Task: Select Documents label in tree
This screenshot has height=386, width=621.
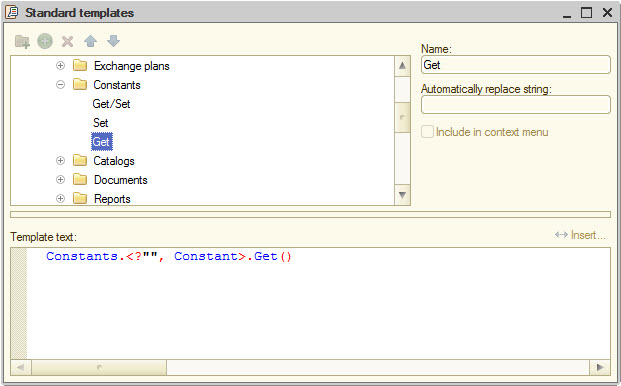Action: click(121, 180)
